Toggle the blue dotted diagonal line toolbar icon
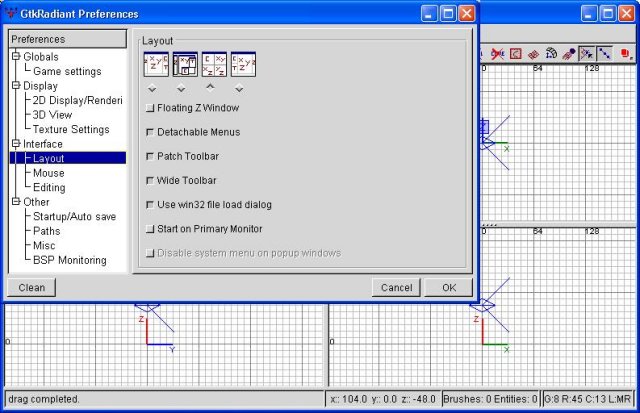Screen dimensions: 640x413 (x=604, y=53)
